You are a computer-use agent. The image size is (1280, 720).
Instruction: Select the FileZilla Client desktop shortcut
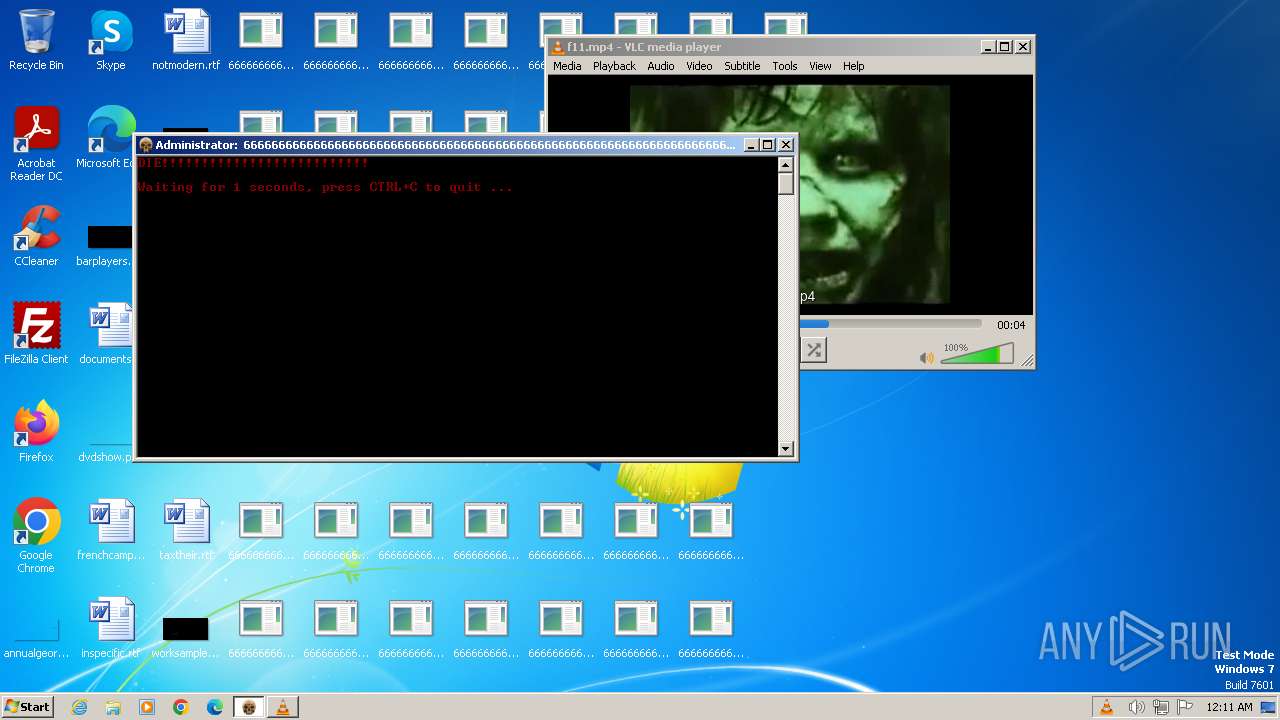36,335
